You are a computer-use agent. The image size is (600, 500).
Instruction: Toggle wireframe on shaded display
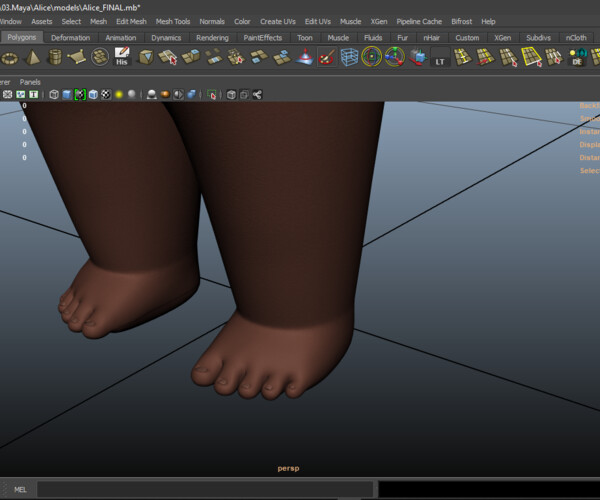93,94
